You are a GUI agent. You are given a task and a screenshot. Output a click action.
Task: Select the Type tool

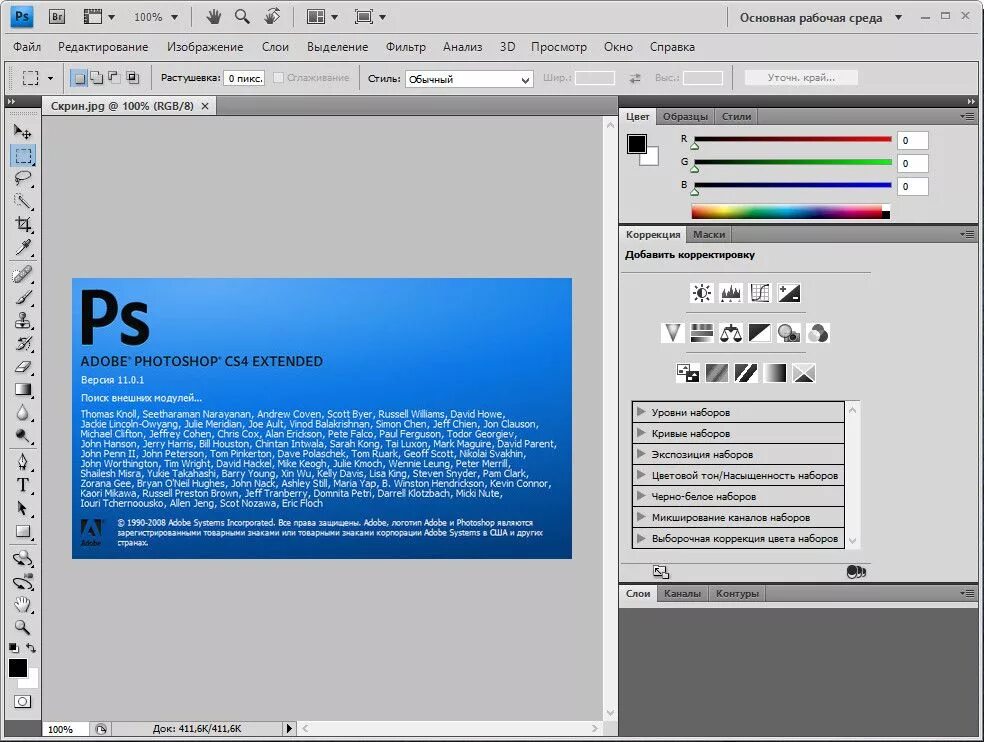pyautogui.click(x=23, y=485)
